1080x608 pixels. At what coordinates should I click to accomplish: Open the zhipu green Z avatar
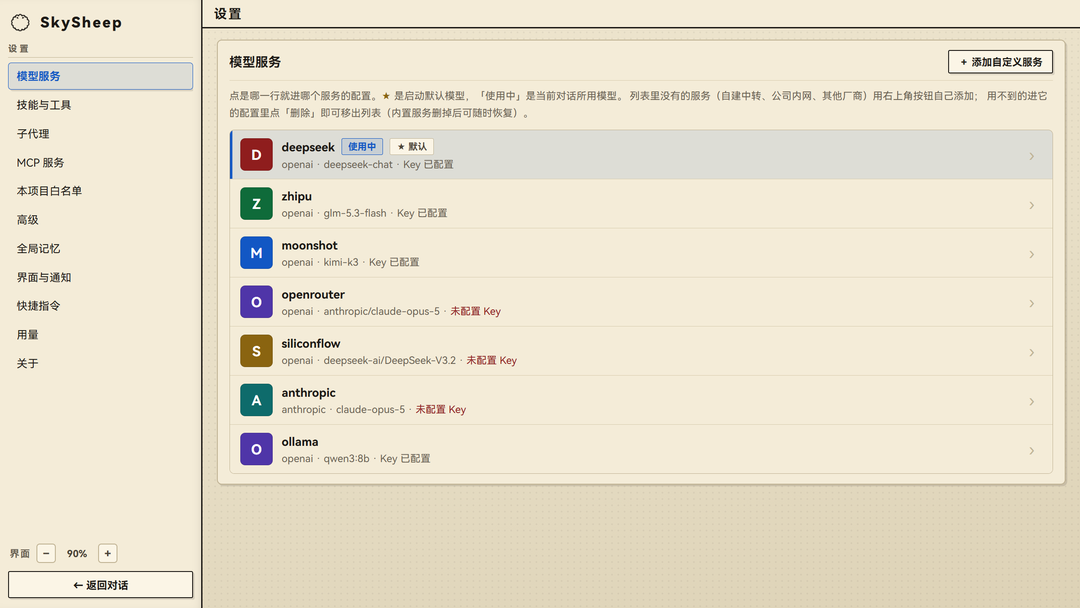coord(256,204)
